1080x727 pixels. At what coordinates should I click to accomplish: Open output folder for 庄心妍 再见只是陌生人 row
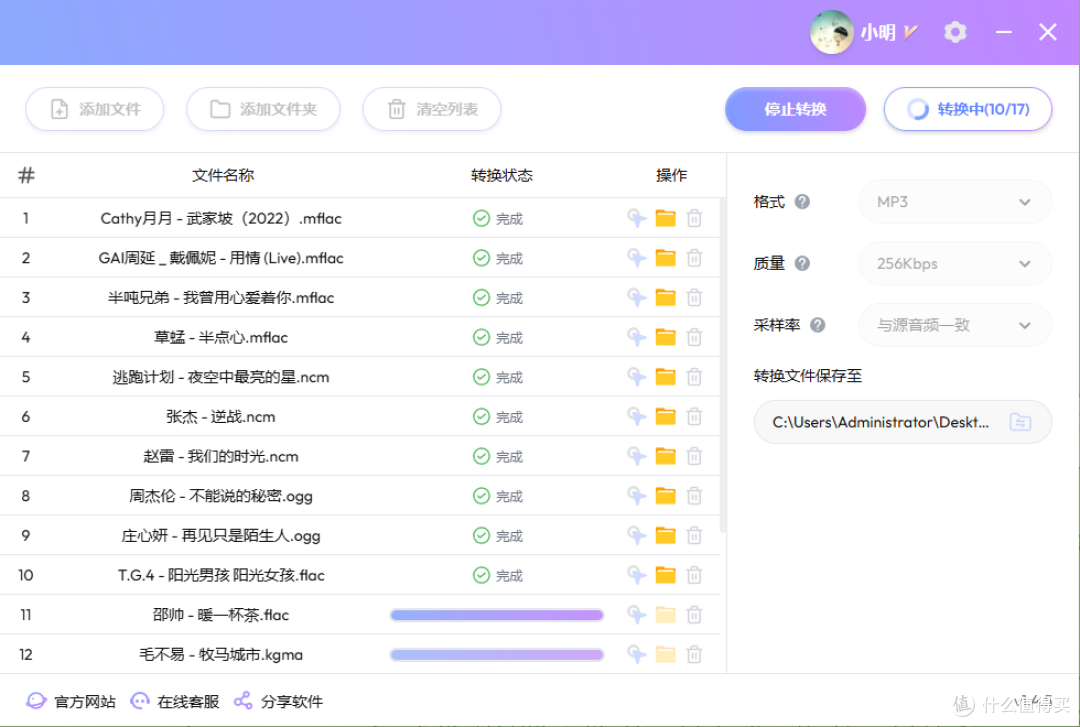[x=665, y=535]
